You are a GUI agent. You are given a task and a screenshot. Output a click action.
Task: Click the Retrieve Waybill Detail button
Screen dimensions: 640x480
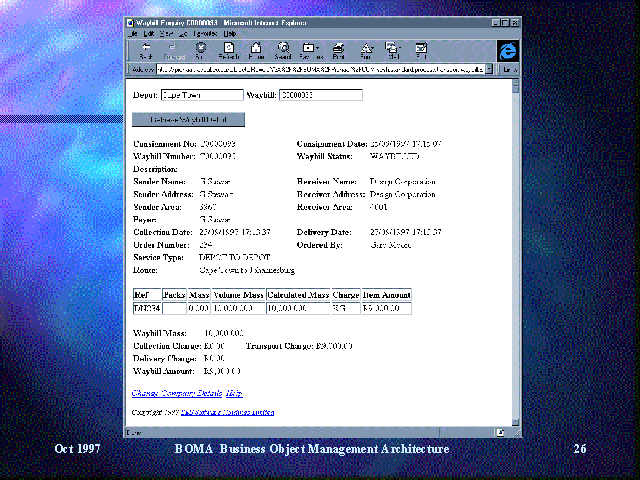click(x=188, y=120)
